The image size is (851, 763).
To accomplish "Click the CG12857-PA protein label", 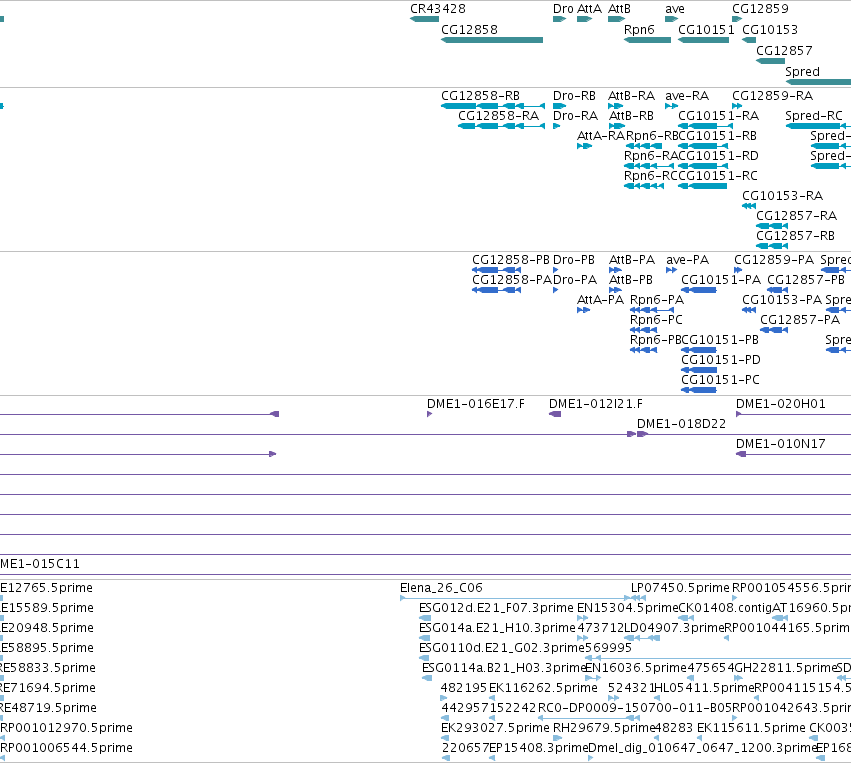I will (799, 320).
